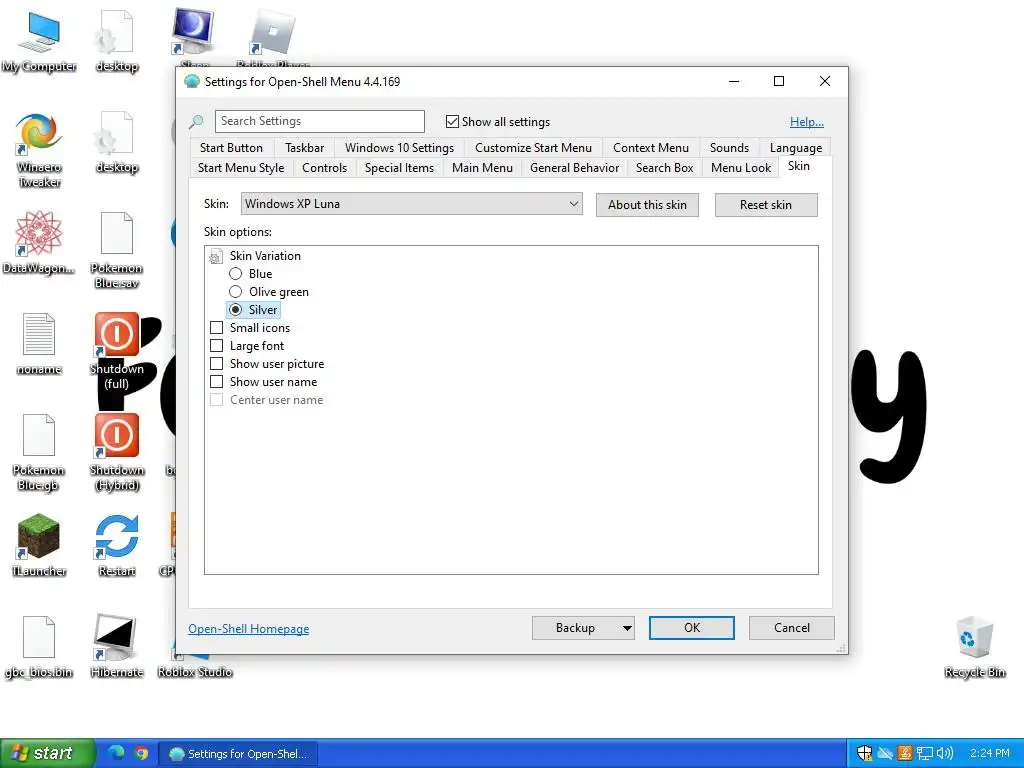Select the Olive green skin variation
Screen dimensions: 1024x768
pyautogui.click(x=236, y=292)
